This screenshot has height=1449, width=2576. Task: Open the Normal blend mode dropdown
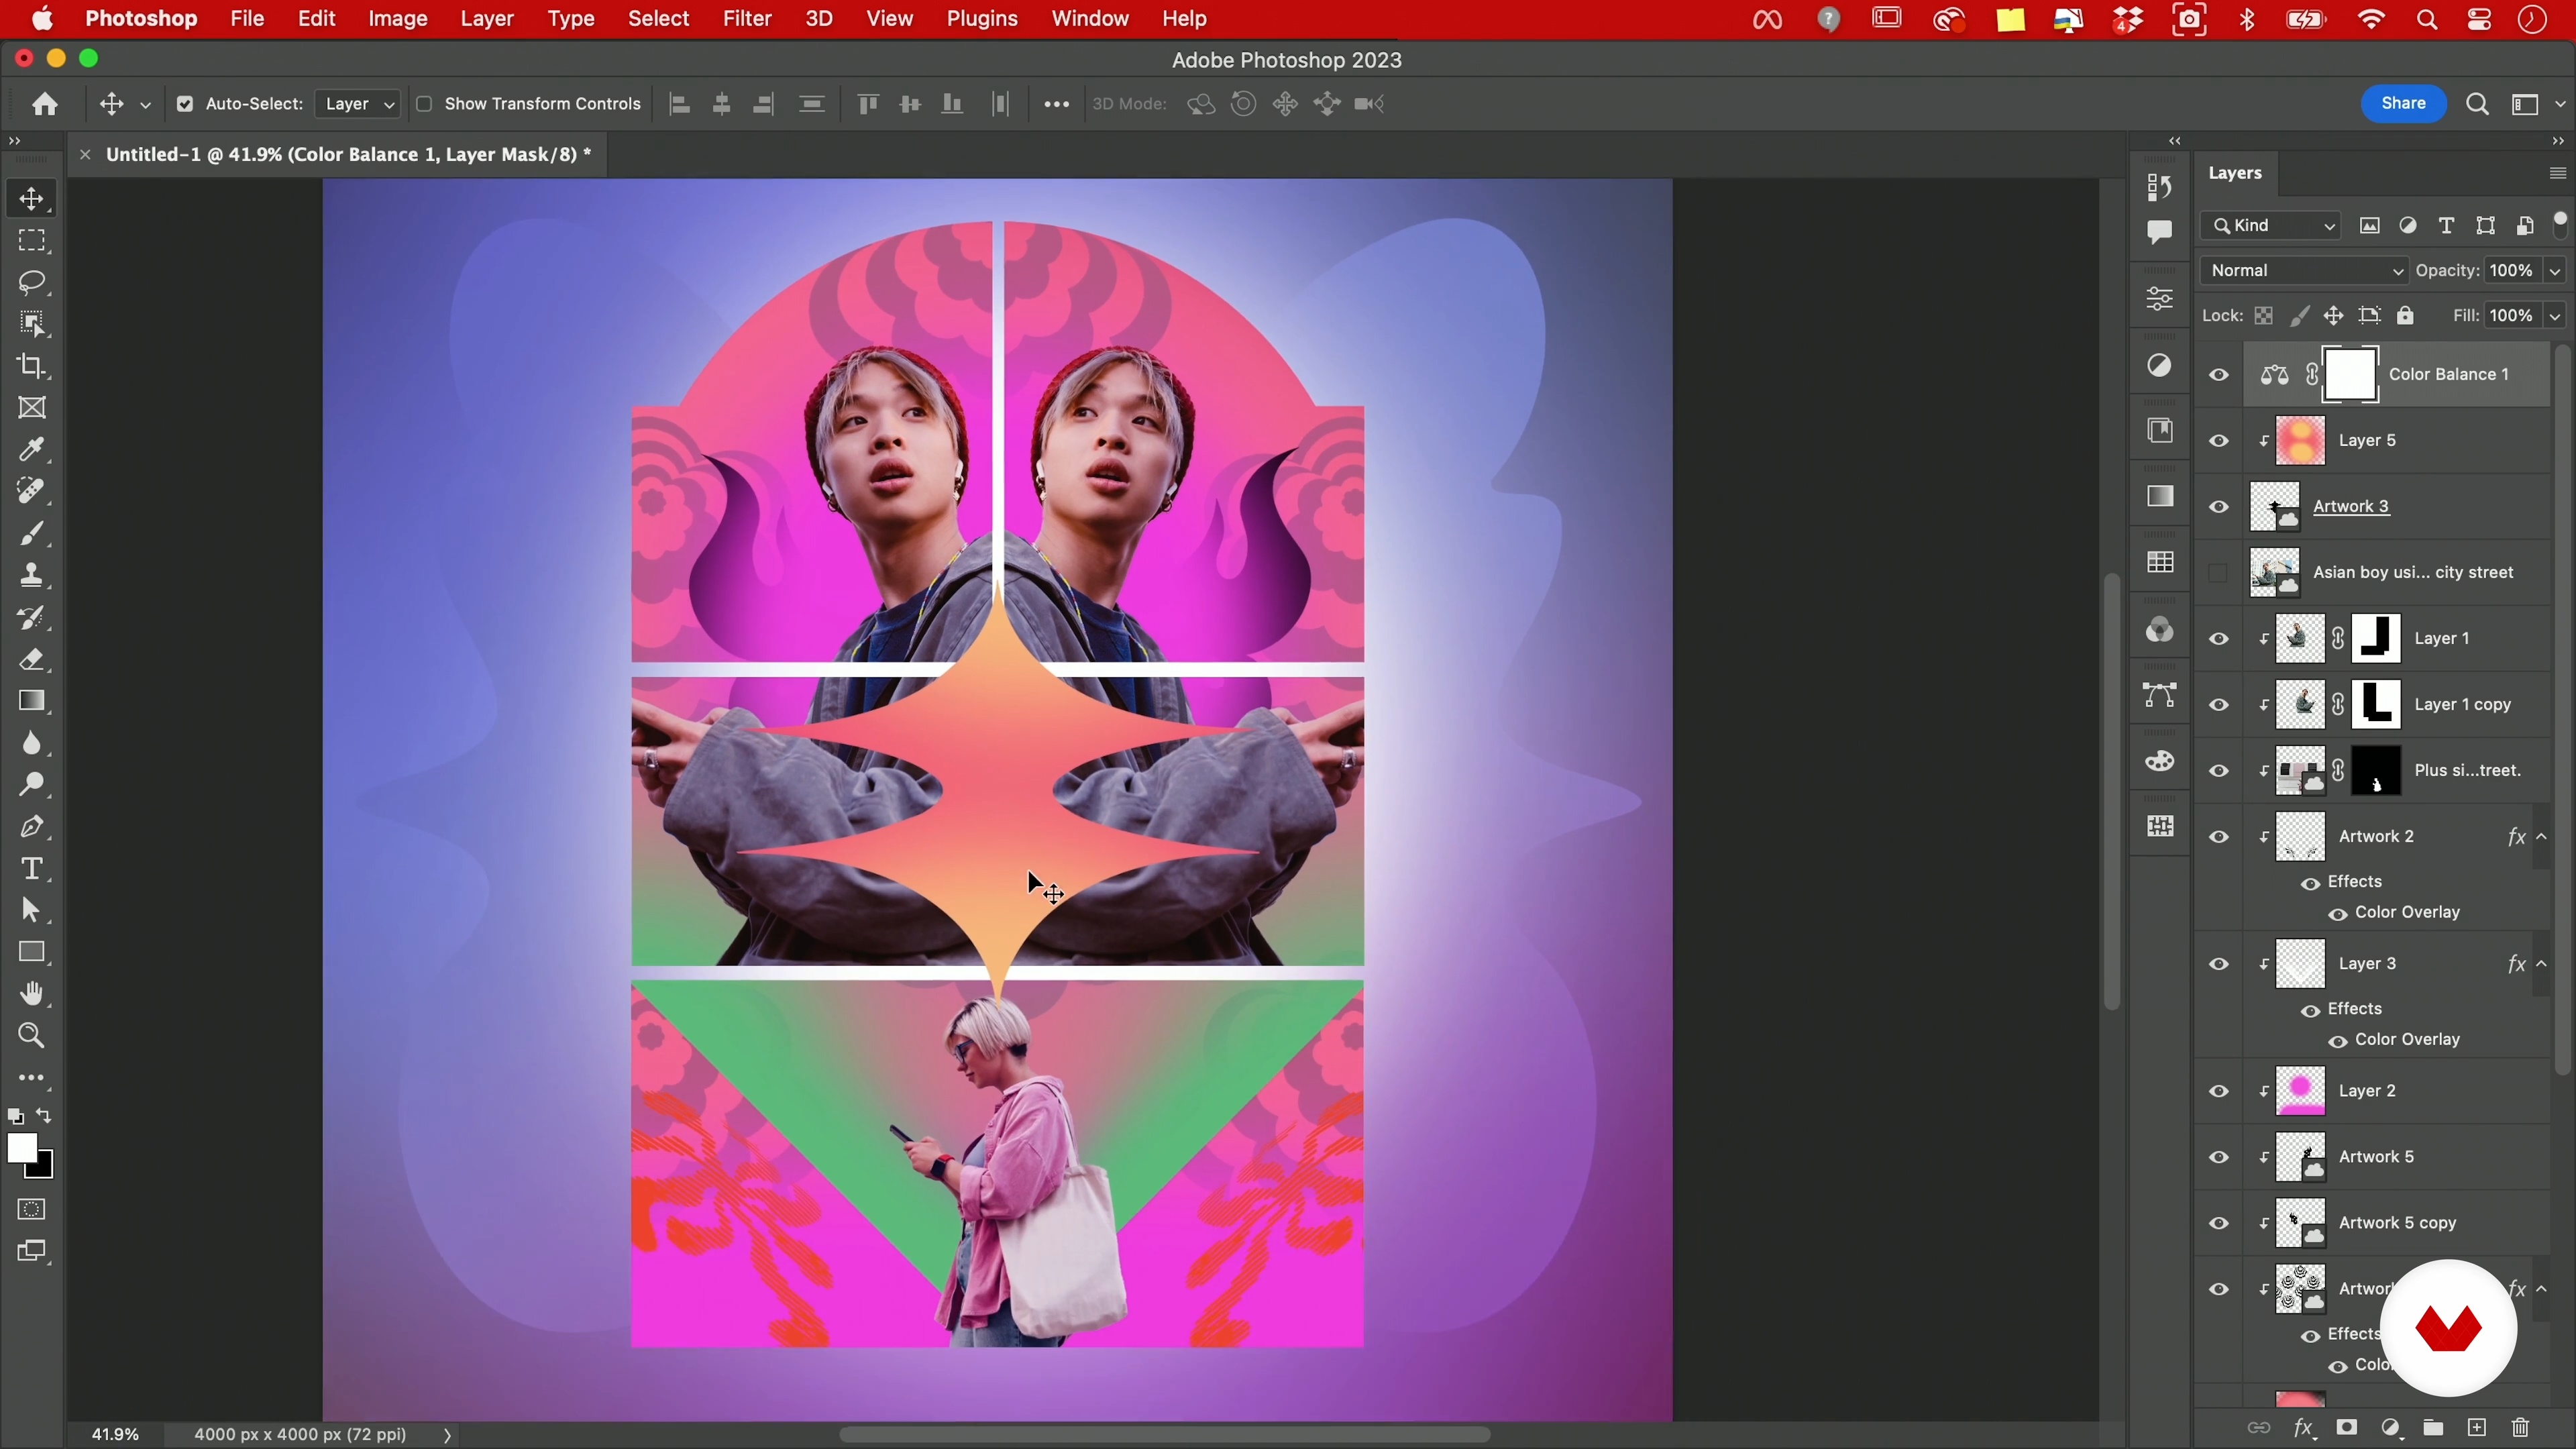pyautogui.click(x=2305, y=271)
